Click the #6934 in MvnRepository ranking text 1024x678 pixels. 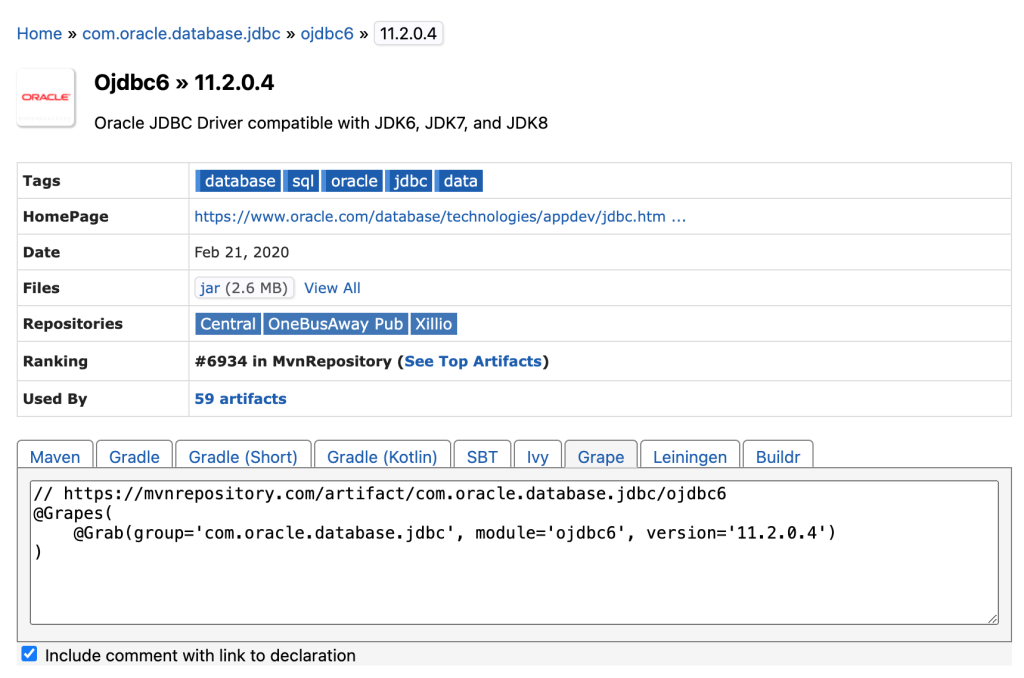point(293,361)
